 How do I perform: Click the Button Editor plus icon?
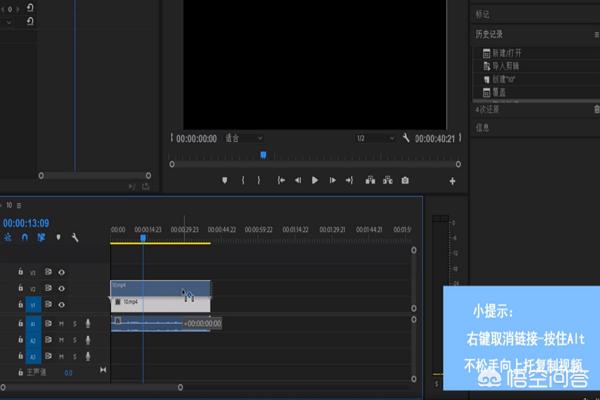(452, 181)
